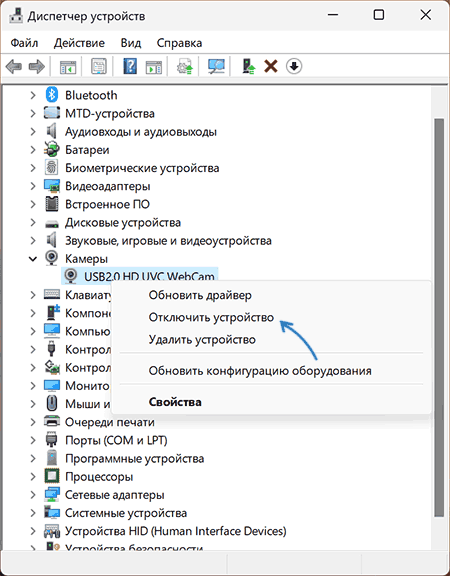Click the vertical scrollbar thumb
This screenshot has height=576, width=450.
439,318
